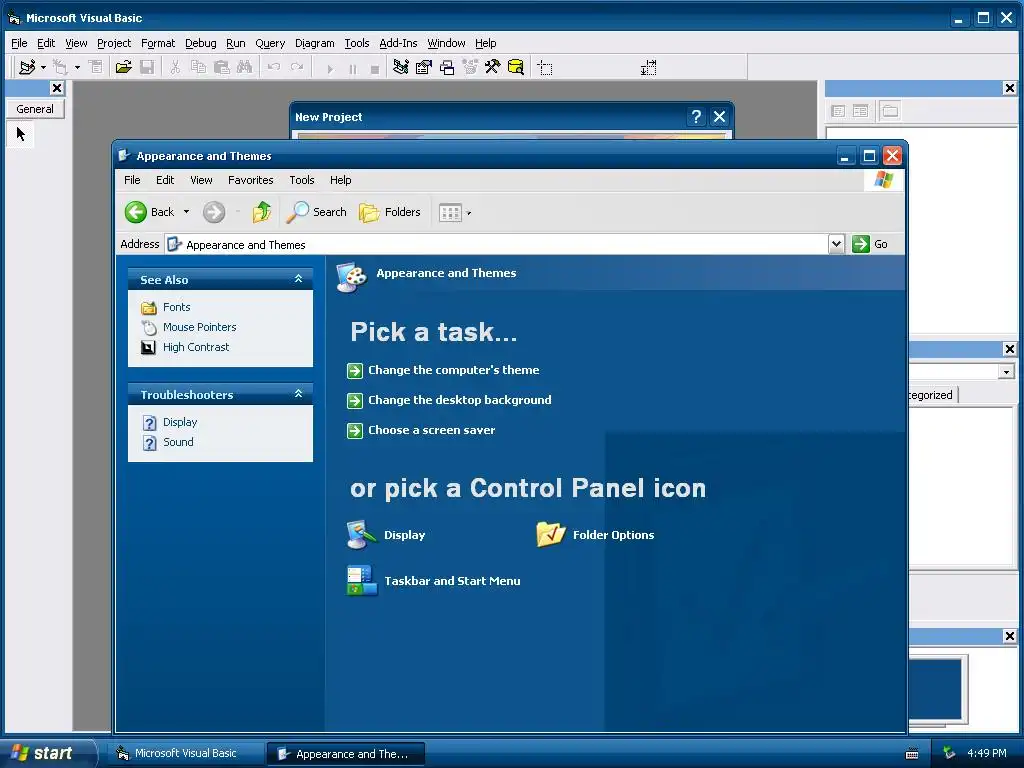Click the Open Project folder icon
This screenshot has width=1024, height=768.
(123, 67)
